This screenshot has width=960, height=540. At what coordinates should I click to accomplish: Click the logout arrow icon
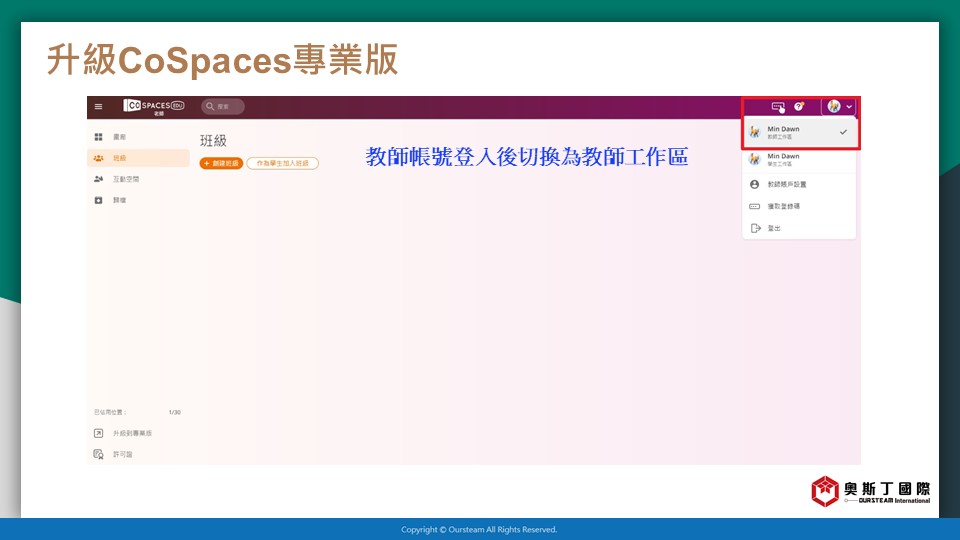point(756,228)
